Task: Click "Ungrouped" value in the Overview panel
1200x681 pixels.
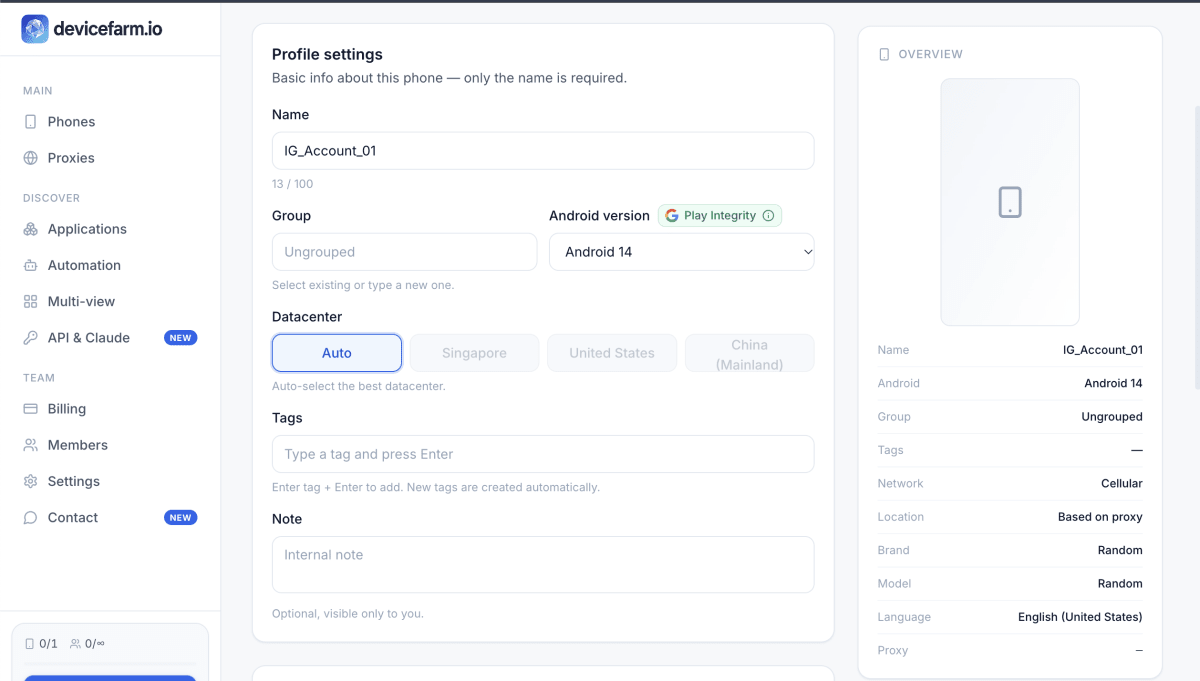Action: pyautogui.click(x=1112, y=417)
